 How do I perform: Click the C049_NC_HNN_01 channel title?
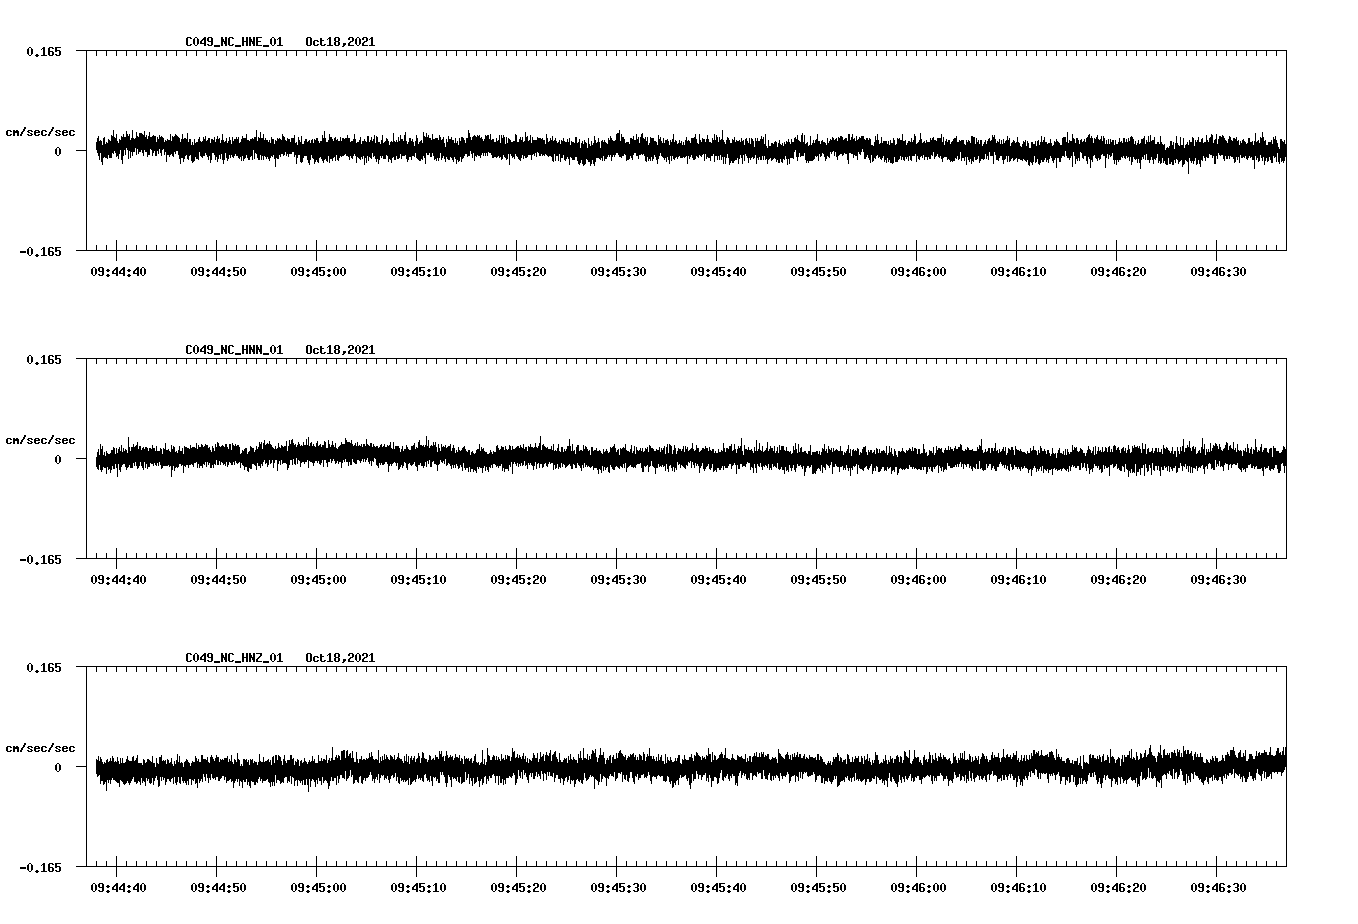tap(234, 350)
